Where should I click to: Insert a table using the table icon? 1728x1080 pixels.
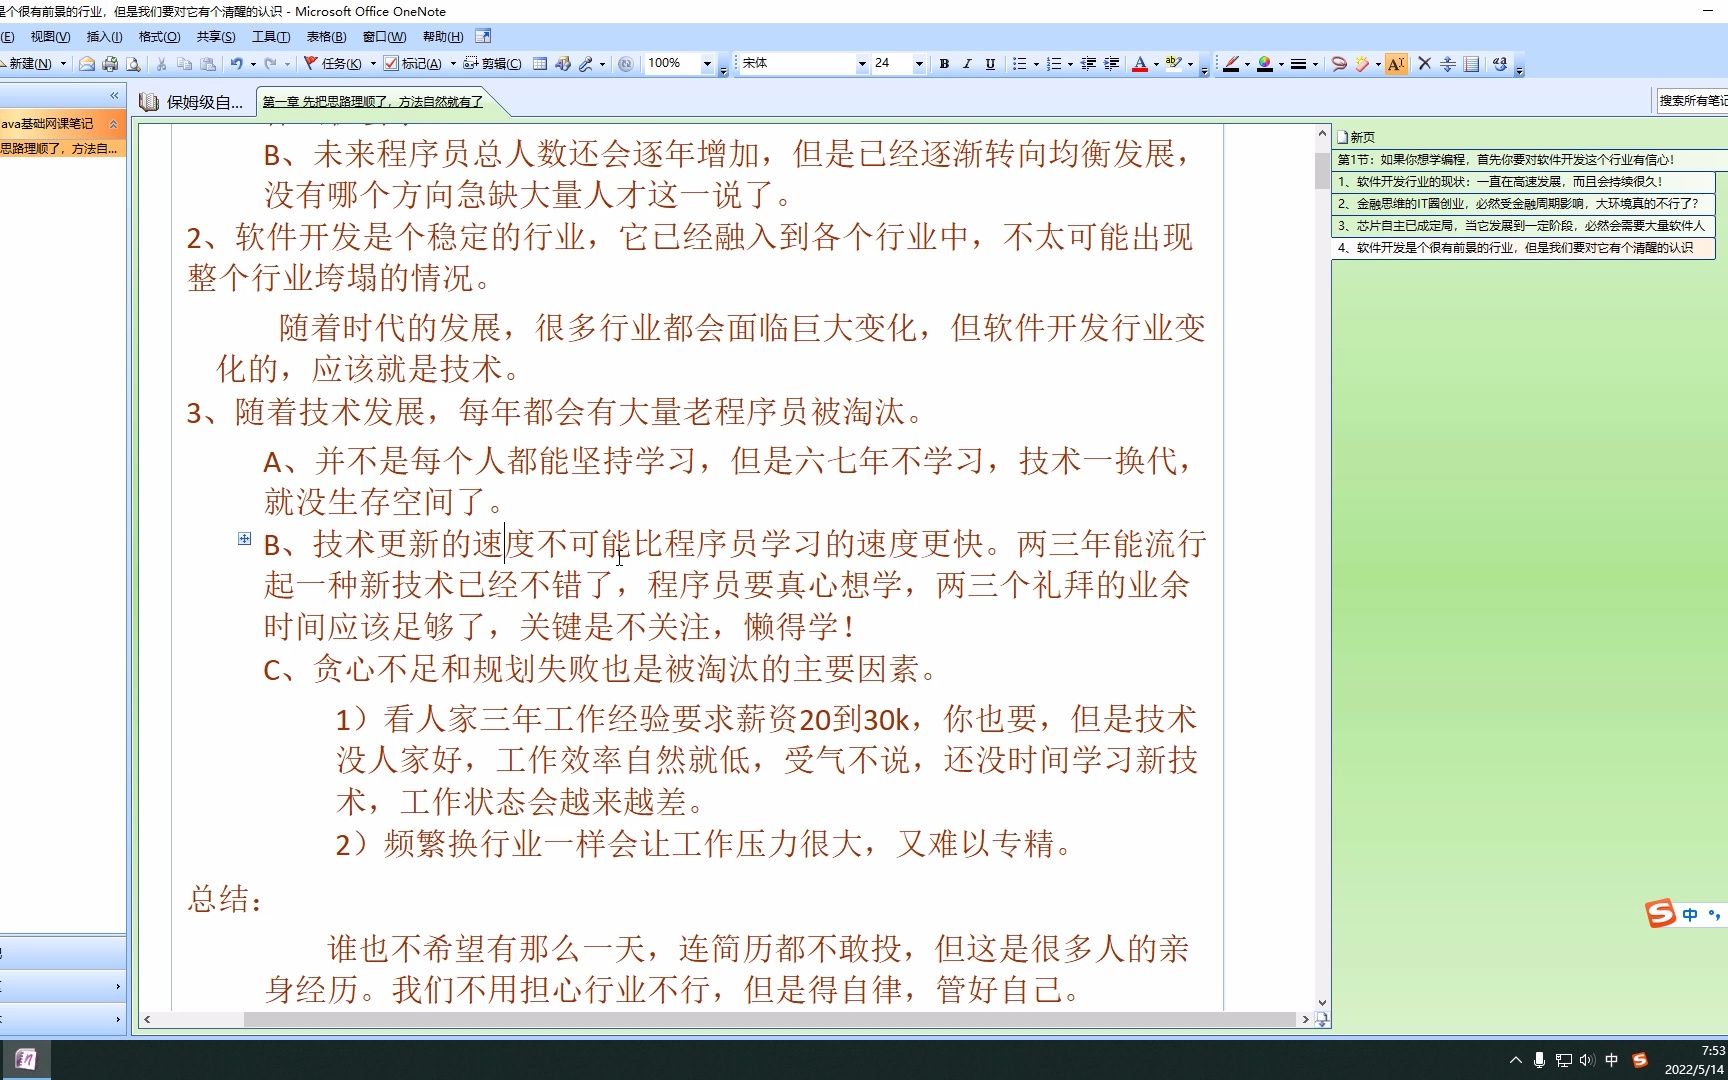click(540, 64)
